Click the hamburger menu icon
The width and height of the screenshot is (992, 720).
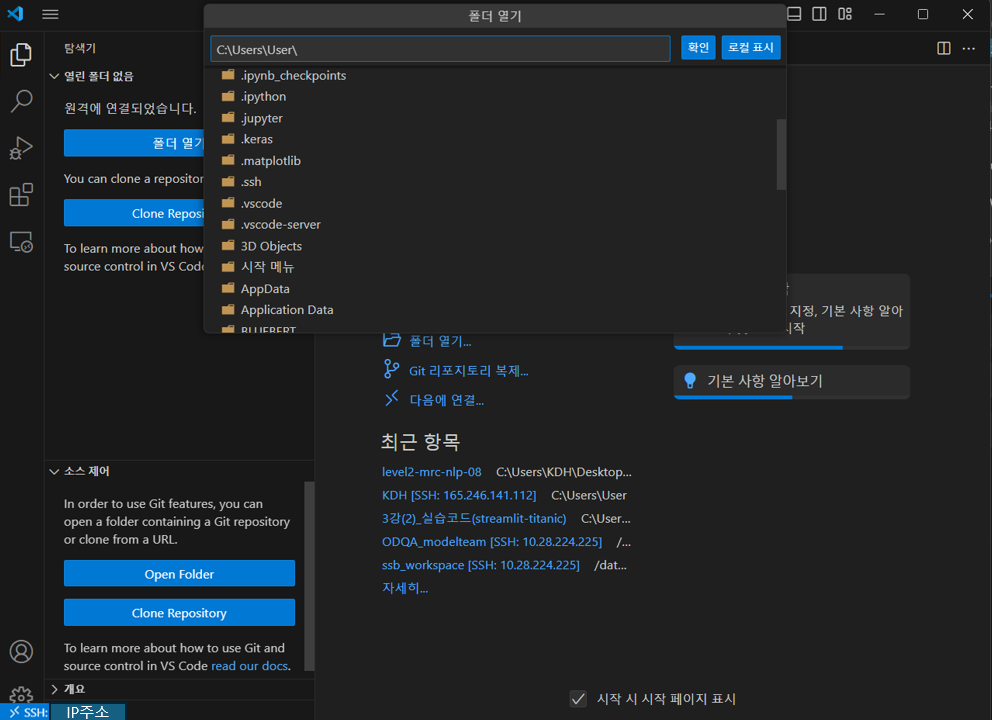click(50, 14)
